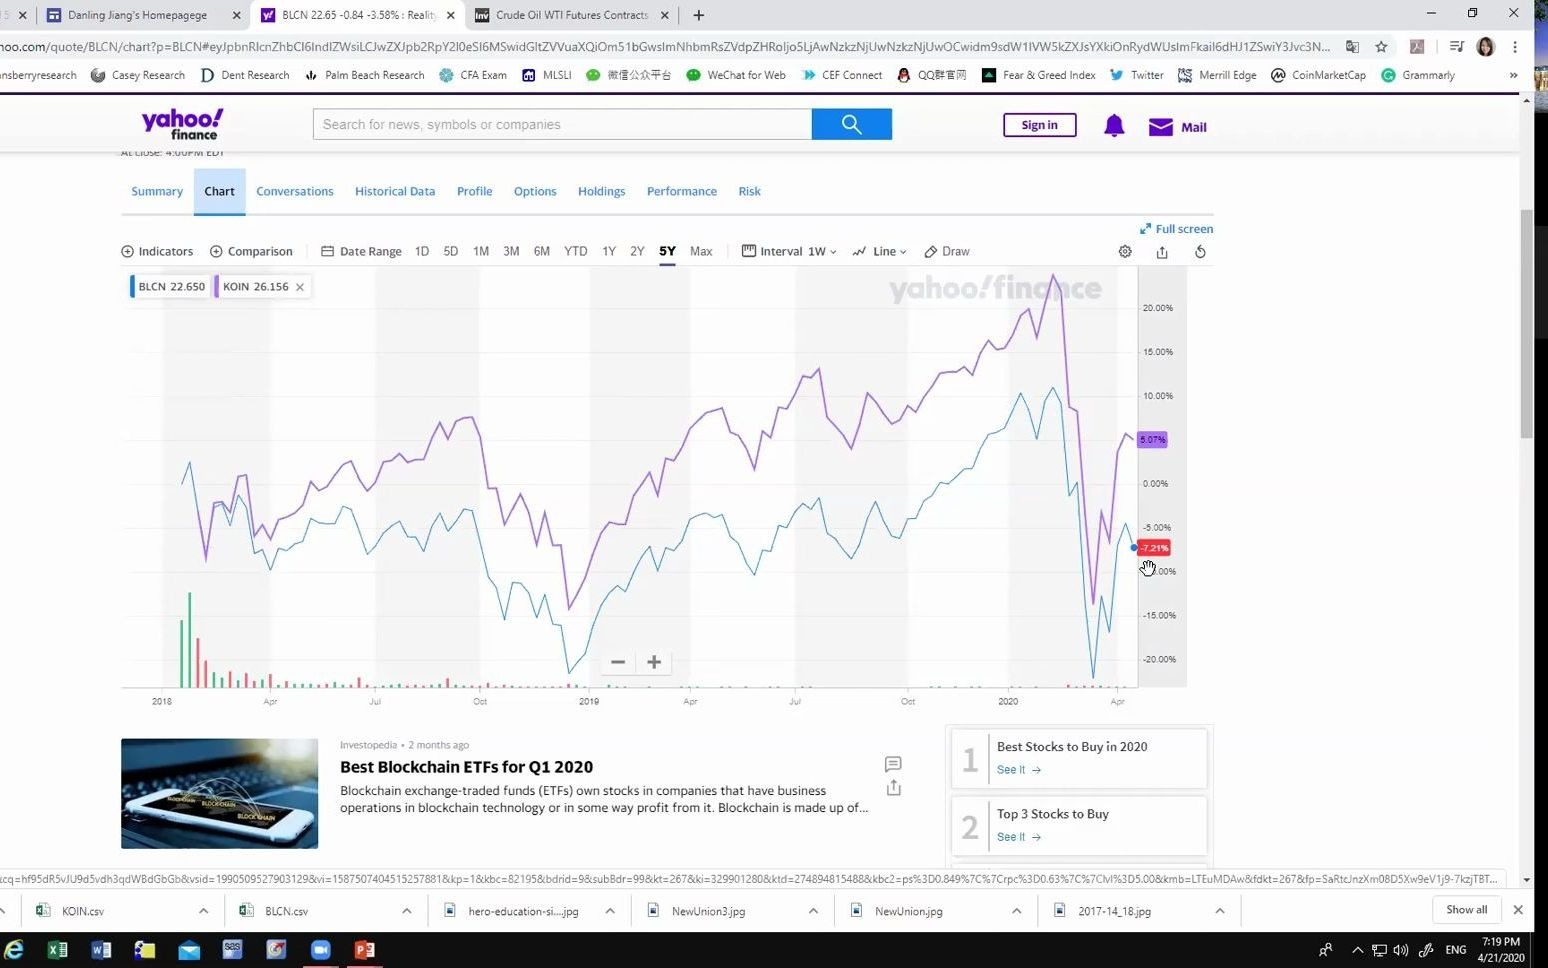Expand 2017-14_18.jpg download options arrow
Viewport: 1548px width, 968px height.
pos(1220,911)
